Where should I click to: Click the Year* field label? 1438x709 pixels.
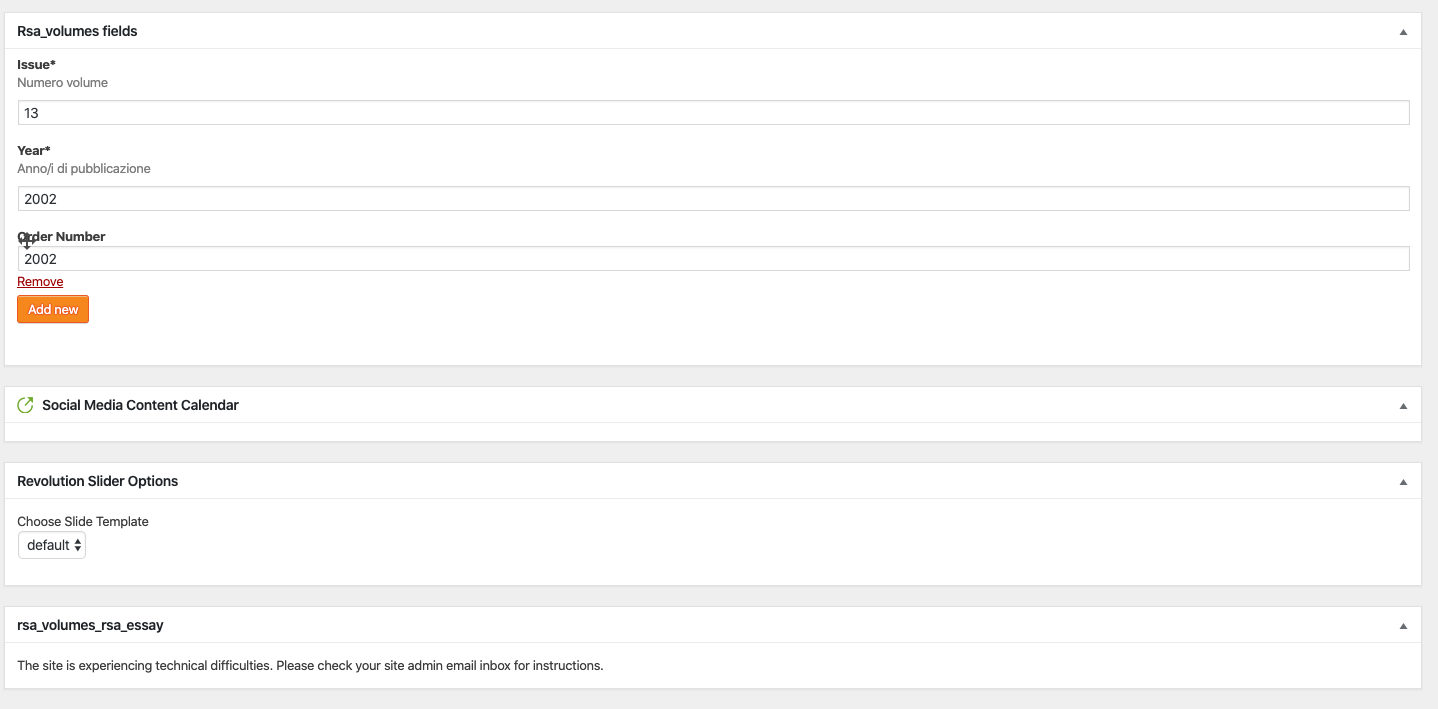[34, 151]
